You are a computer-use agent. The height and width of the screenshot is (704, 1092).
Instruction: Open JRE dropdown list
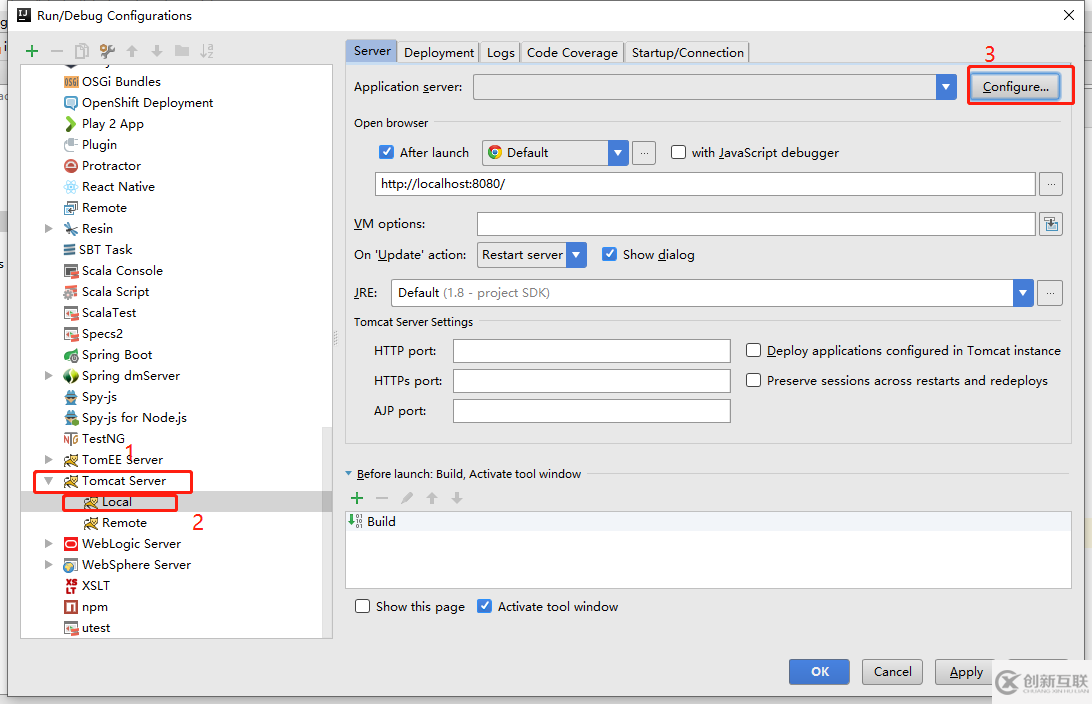point(1023,293)
